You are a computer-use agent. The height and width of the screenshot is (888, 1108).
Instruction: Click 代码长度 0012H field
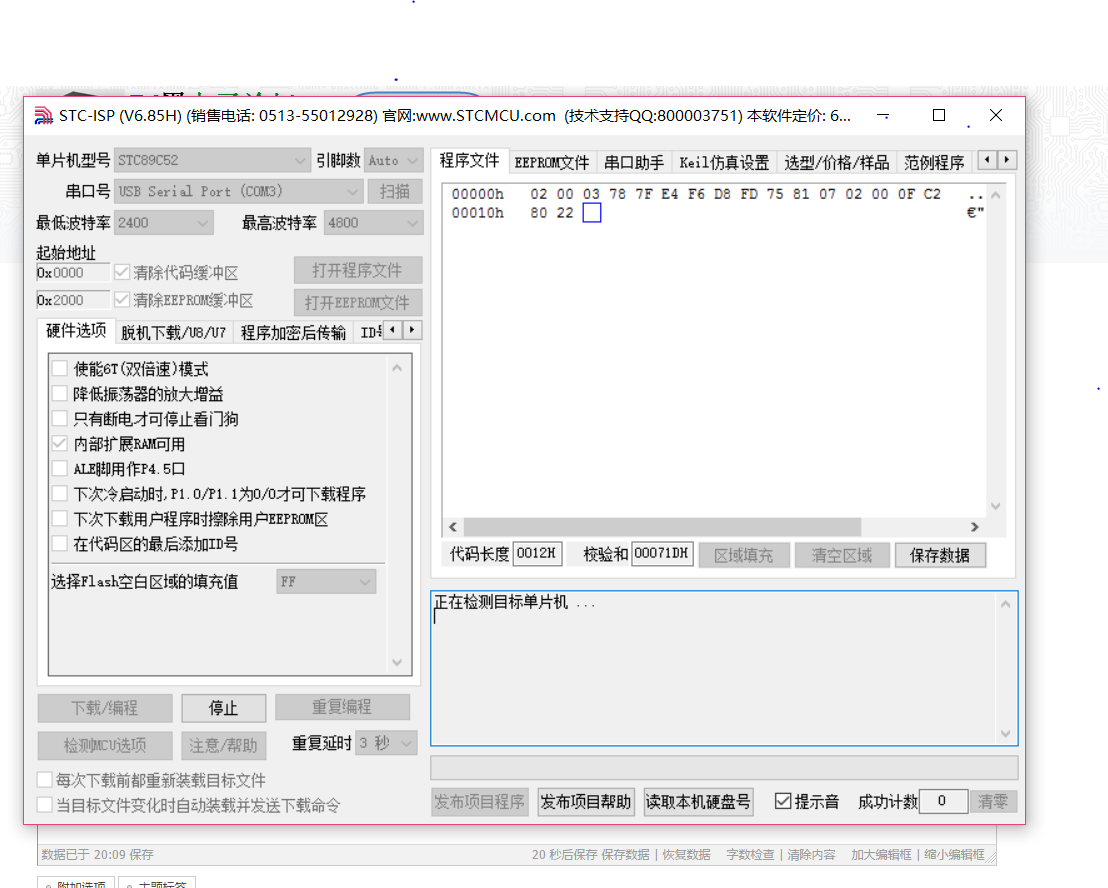point(537,553)
